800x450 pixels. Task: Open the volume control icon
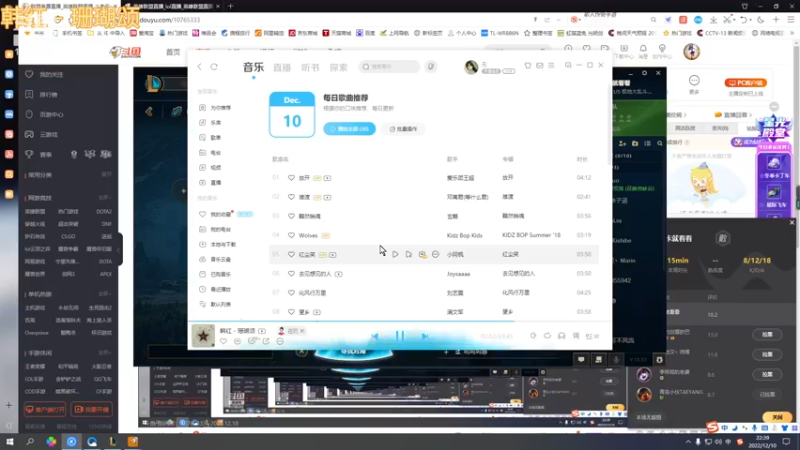[533, 336]
